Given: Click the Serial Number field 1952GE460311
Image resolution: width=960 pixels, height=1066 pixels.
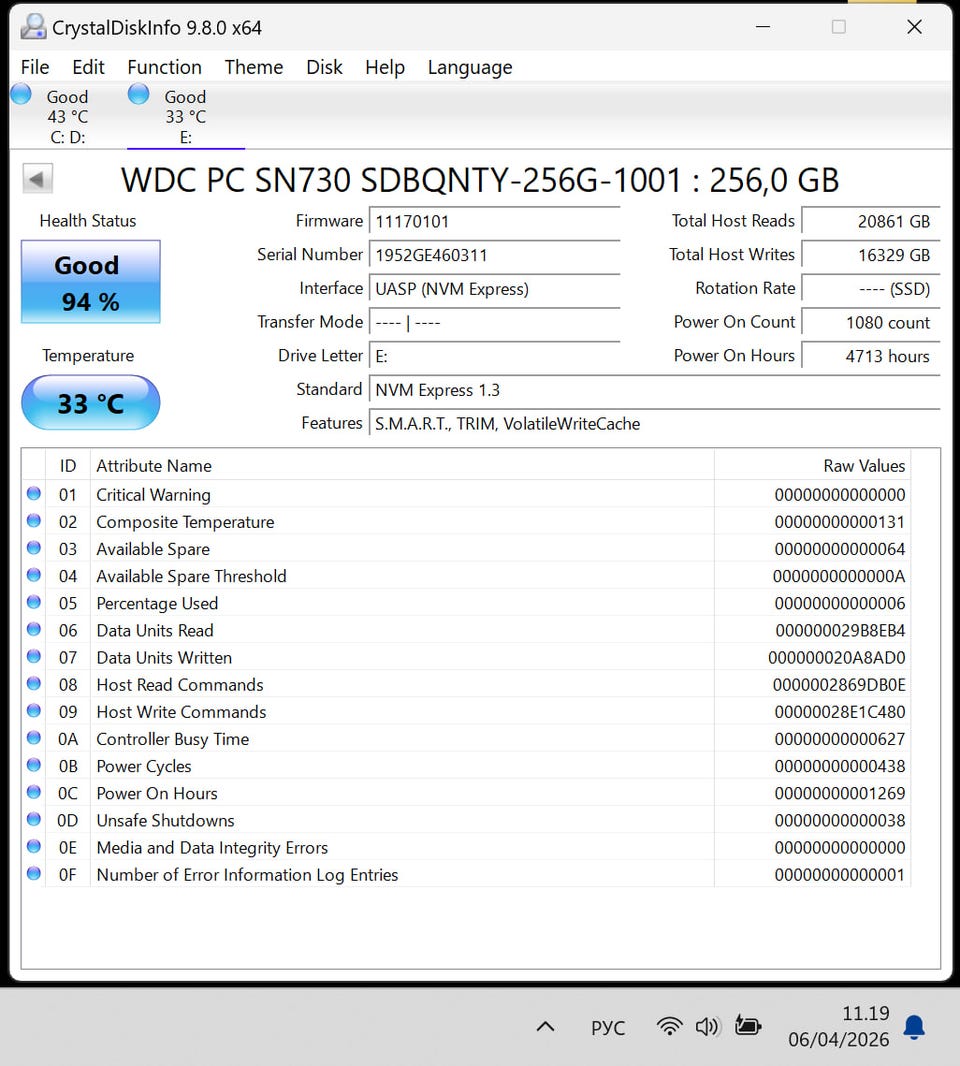Looking at the screenshot, I should [494, 256].
